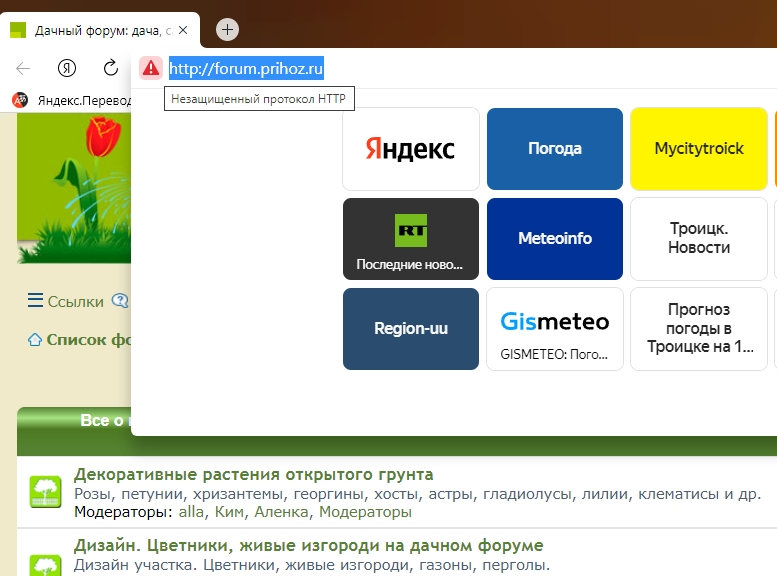Go back to the previous page
The image size is (777, 576).
point(23,68)
